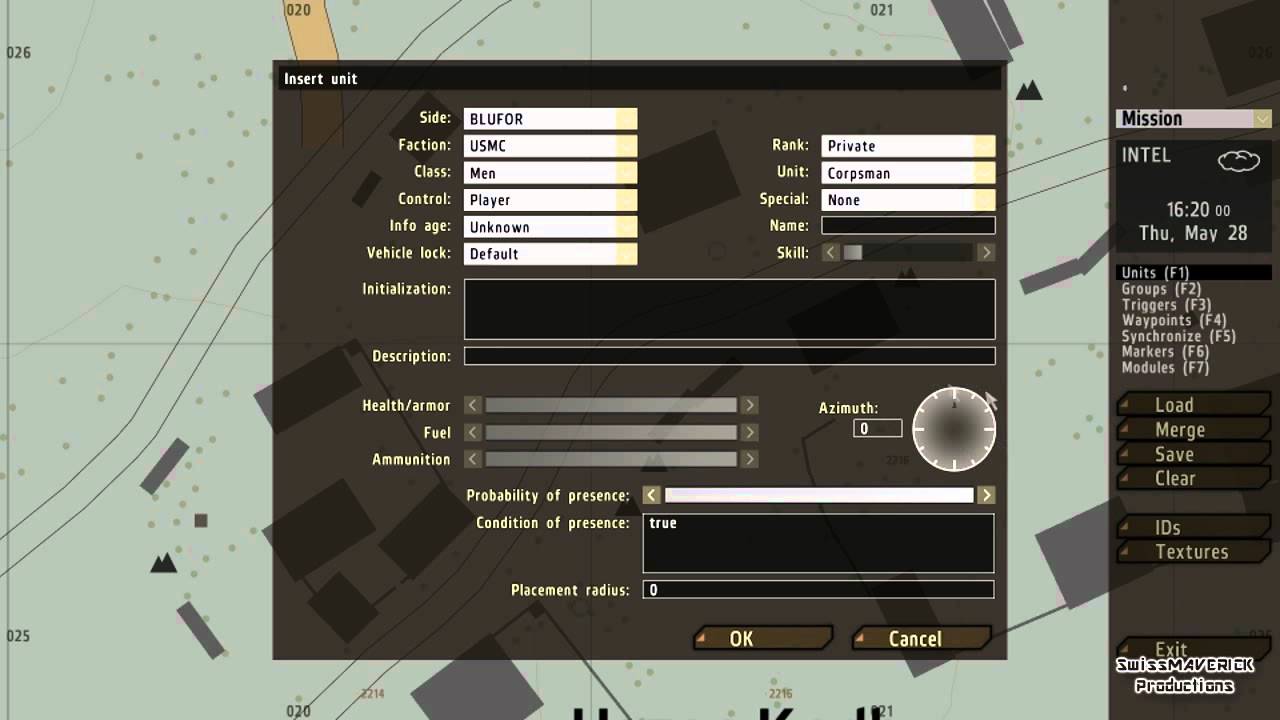Open INTEL panel time 16:20
The width and height of the screenshot is (1280, 720).
point(1198,210)
